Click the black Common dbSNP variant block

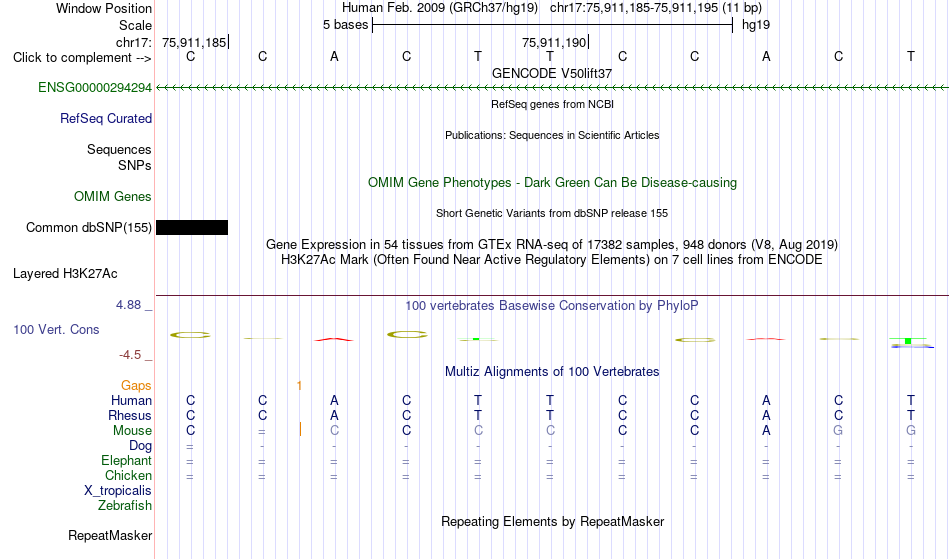(x=192, y=227)
